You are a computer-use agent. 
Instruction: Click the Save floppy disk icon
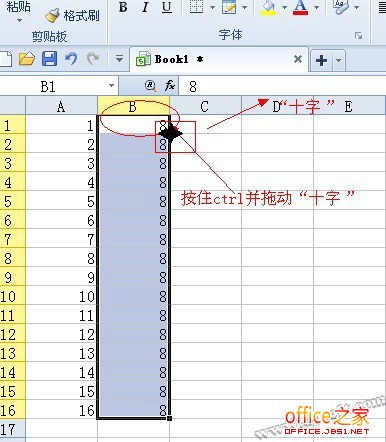click(x=49, y=59)
